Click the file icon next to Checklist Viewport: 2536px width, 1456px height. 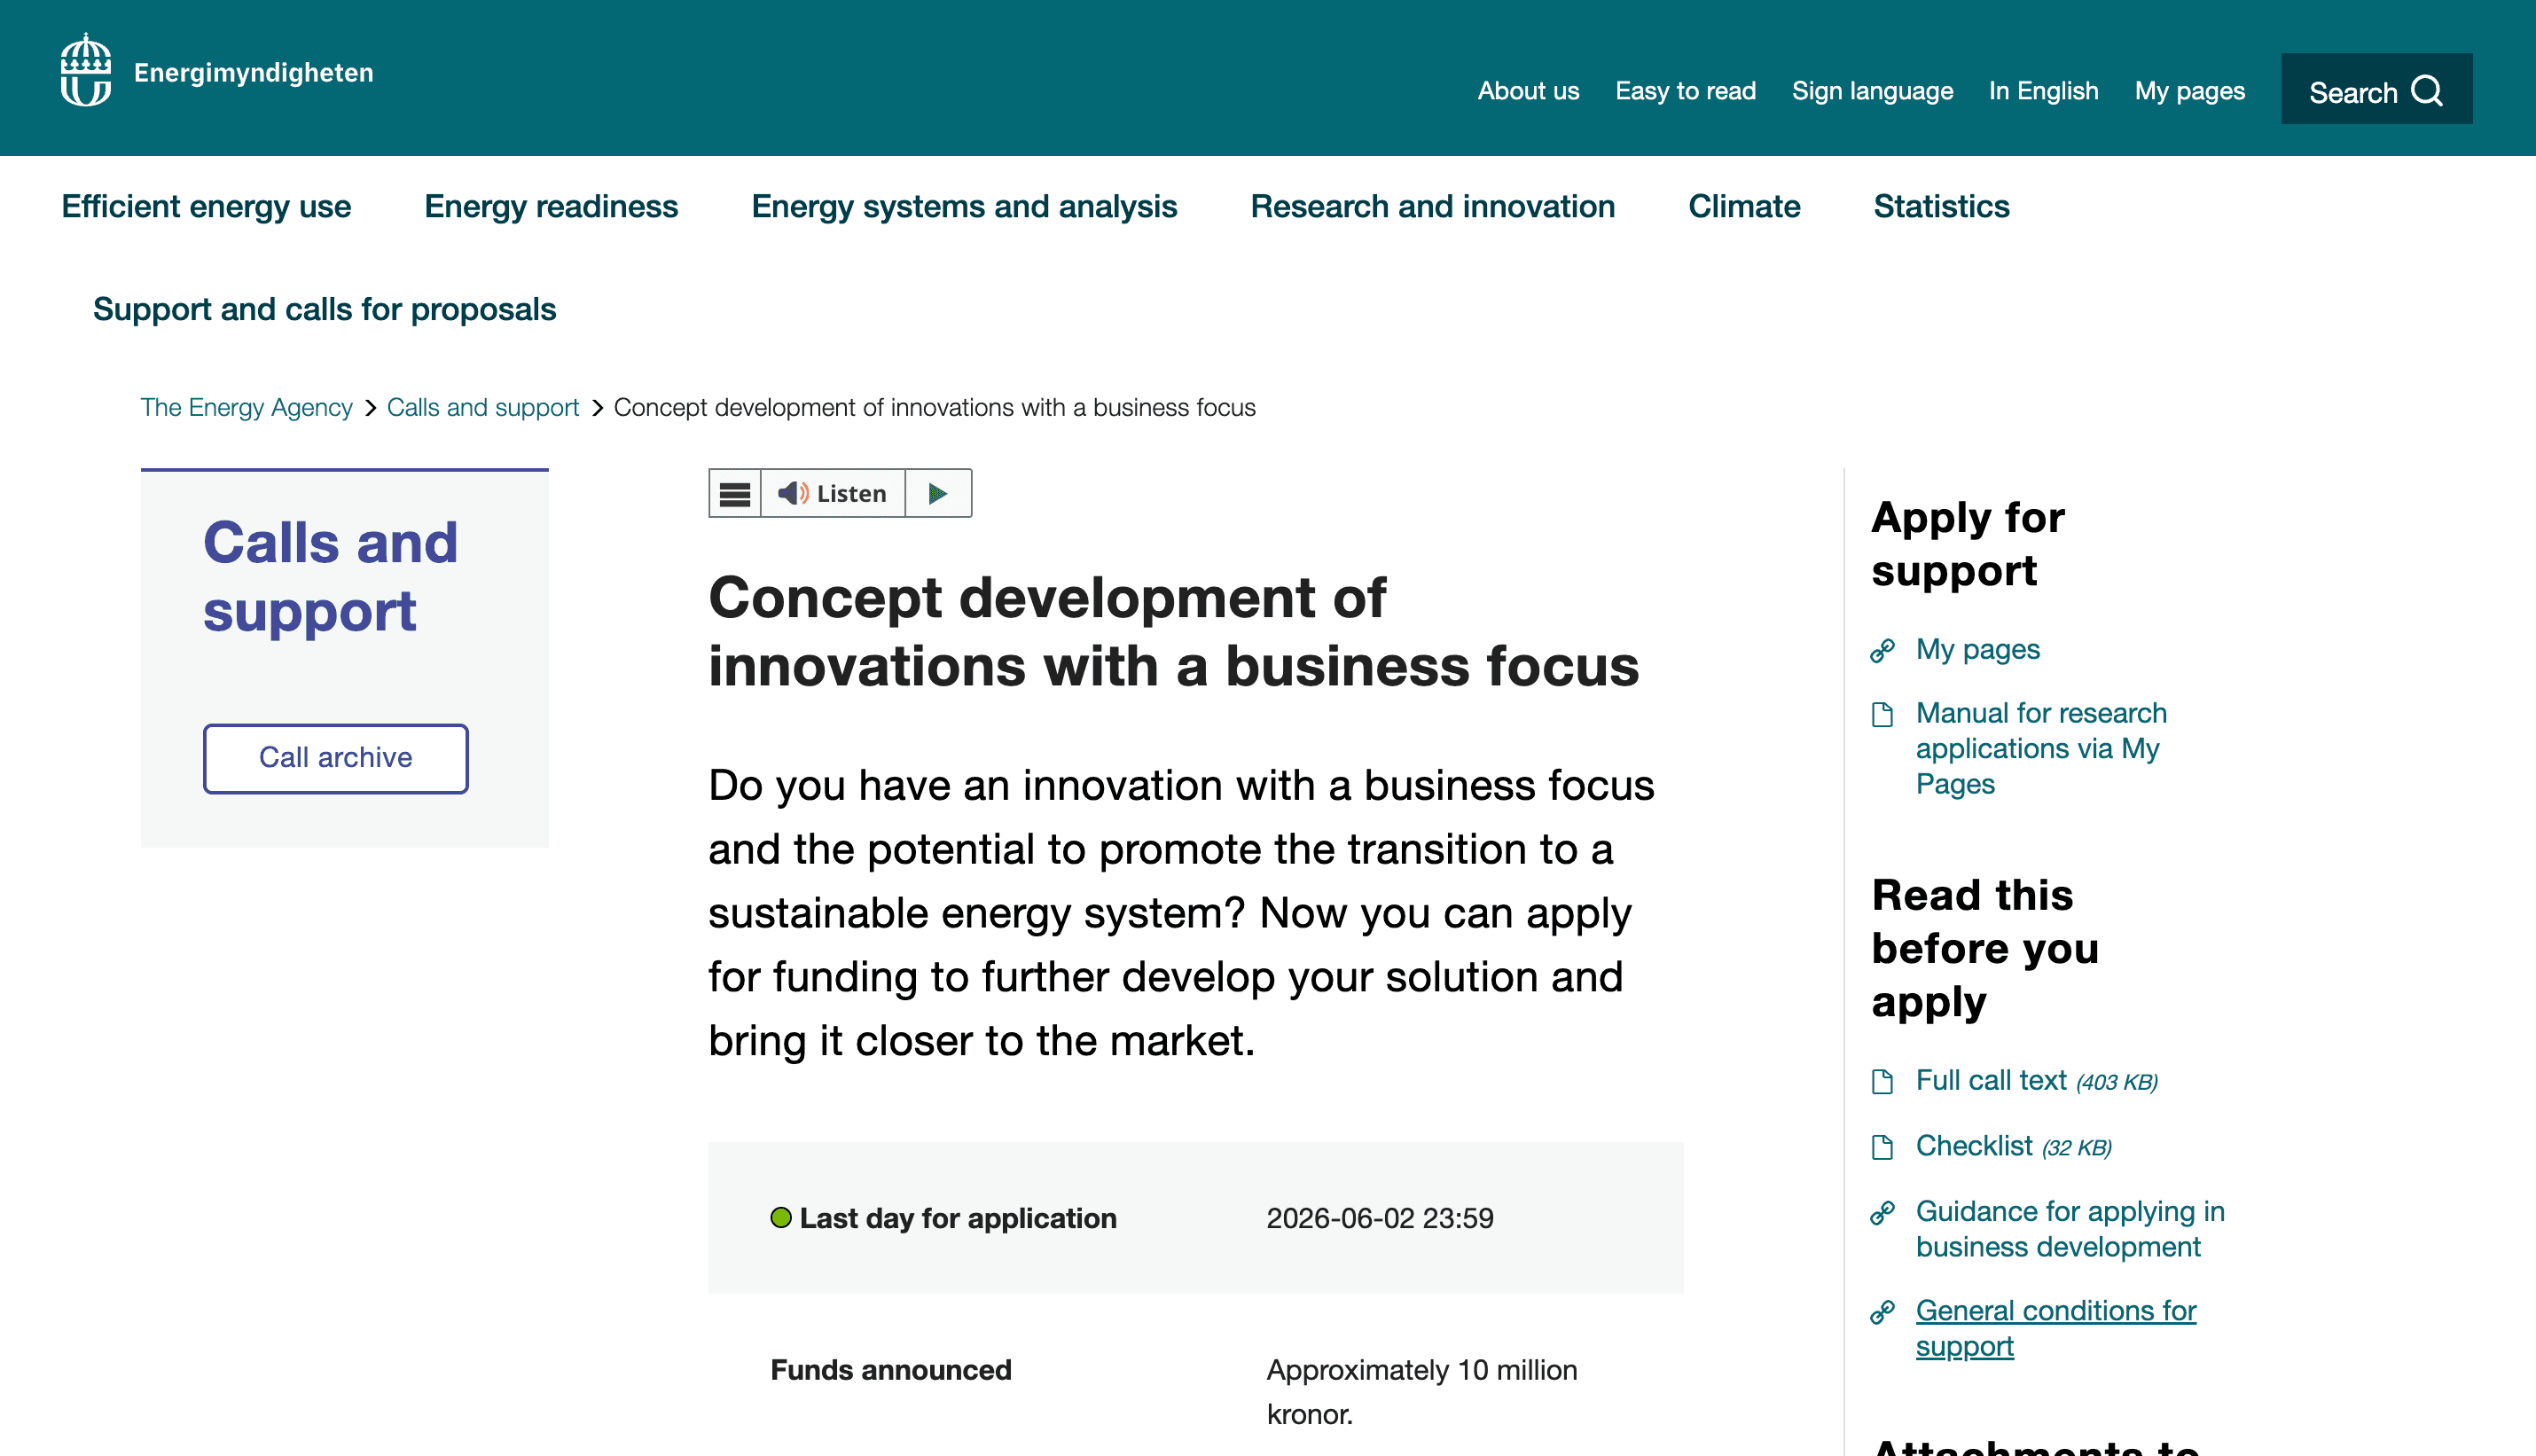1884,1147
